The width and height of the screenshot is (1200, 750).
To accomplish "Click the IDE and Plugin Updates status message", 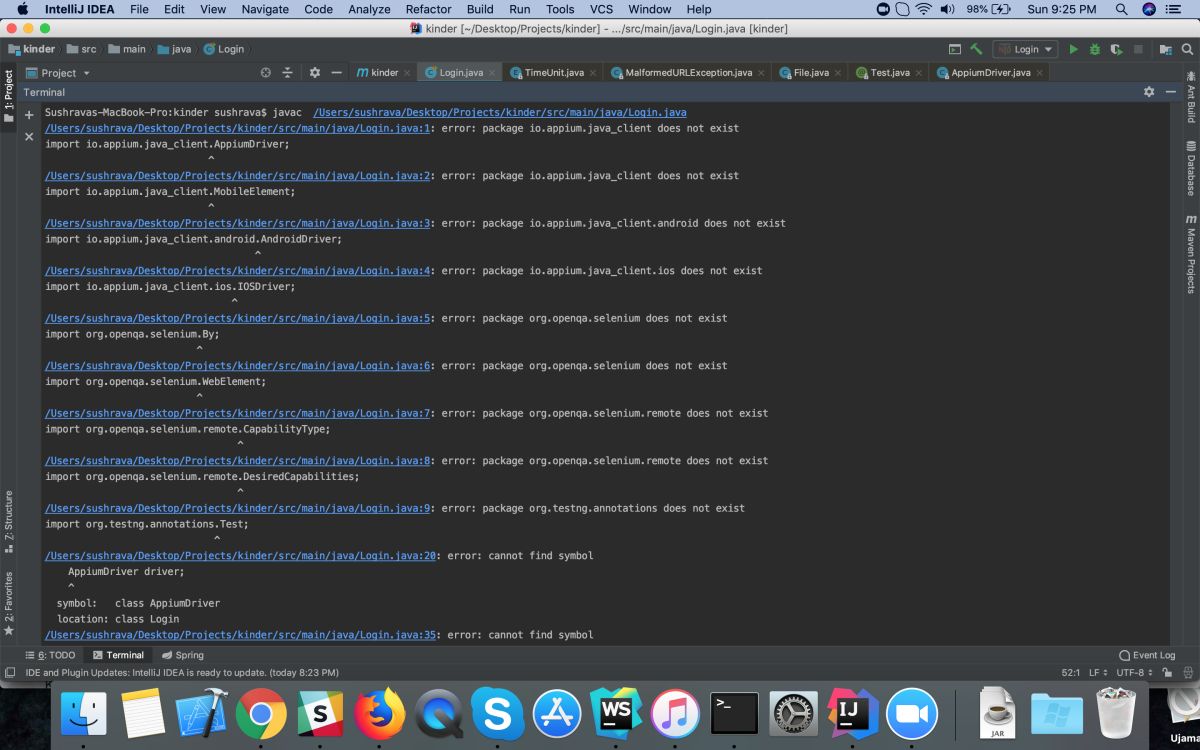I will (182, 673).
